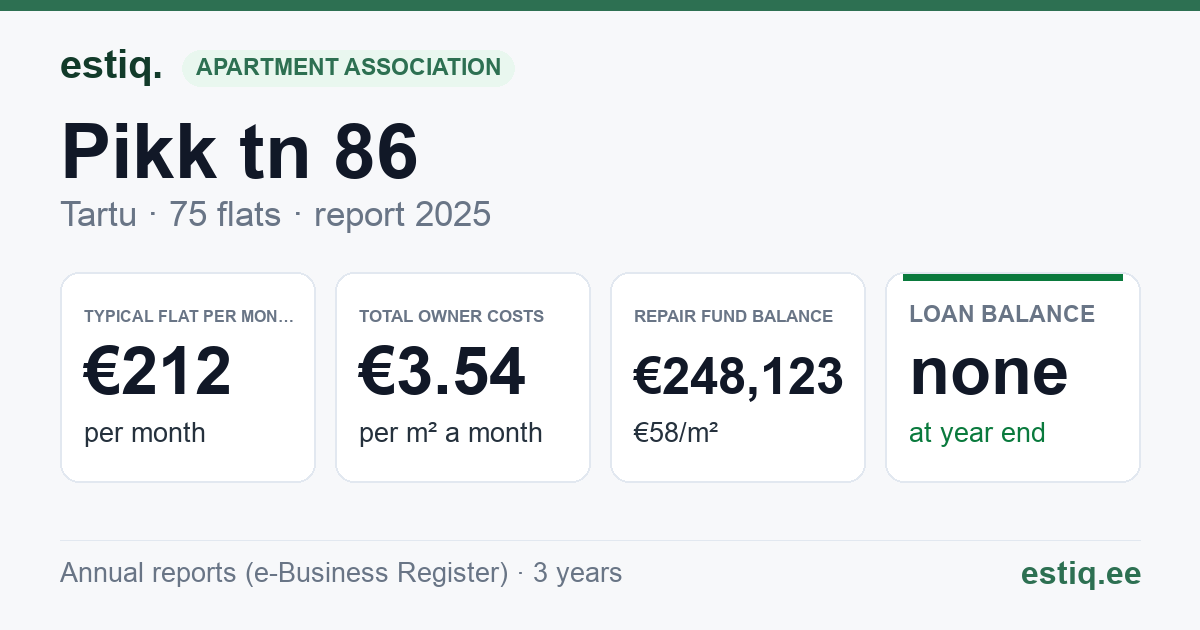Select the APARTMENT ASSOCIATION badge
The width and height of the screenshot is (1200, 630).
click(348, 68)
